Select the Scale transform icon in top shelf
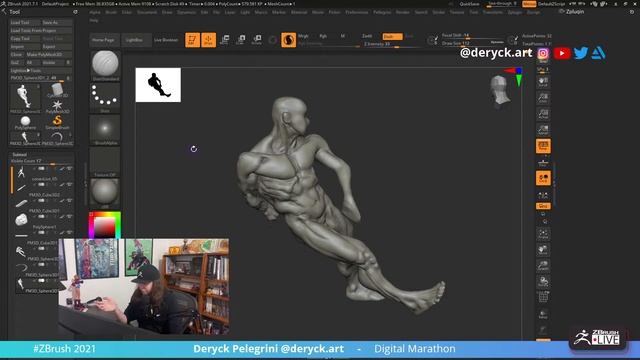 point(240,40)
